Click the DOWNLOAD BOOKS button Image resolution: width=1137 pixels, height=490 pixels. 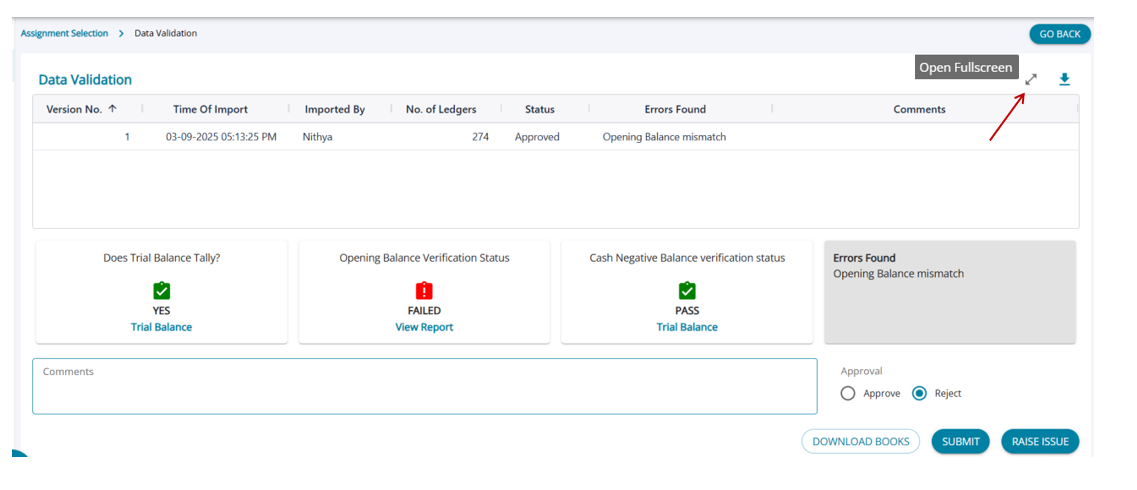(860, 441)
